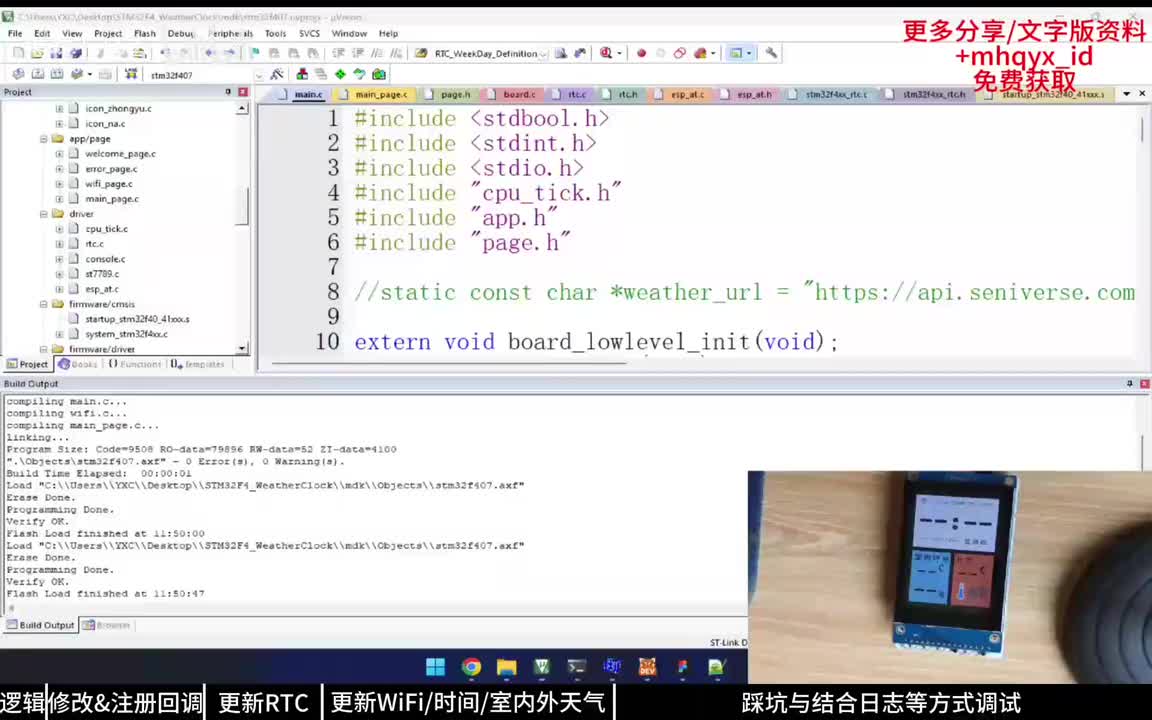Open the editor tab list dropdown arrow
Screen dimensions: 1152x720
(1126, 94)
